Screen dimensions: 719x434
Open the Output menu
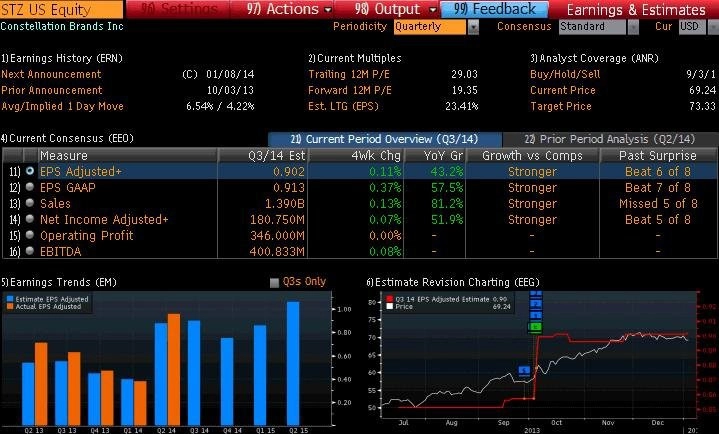(395, 9)
